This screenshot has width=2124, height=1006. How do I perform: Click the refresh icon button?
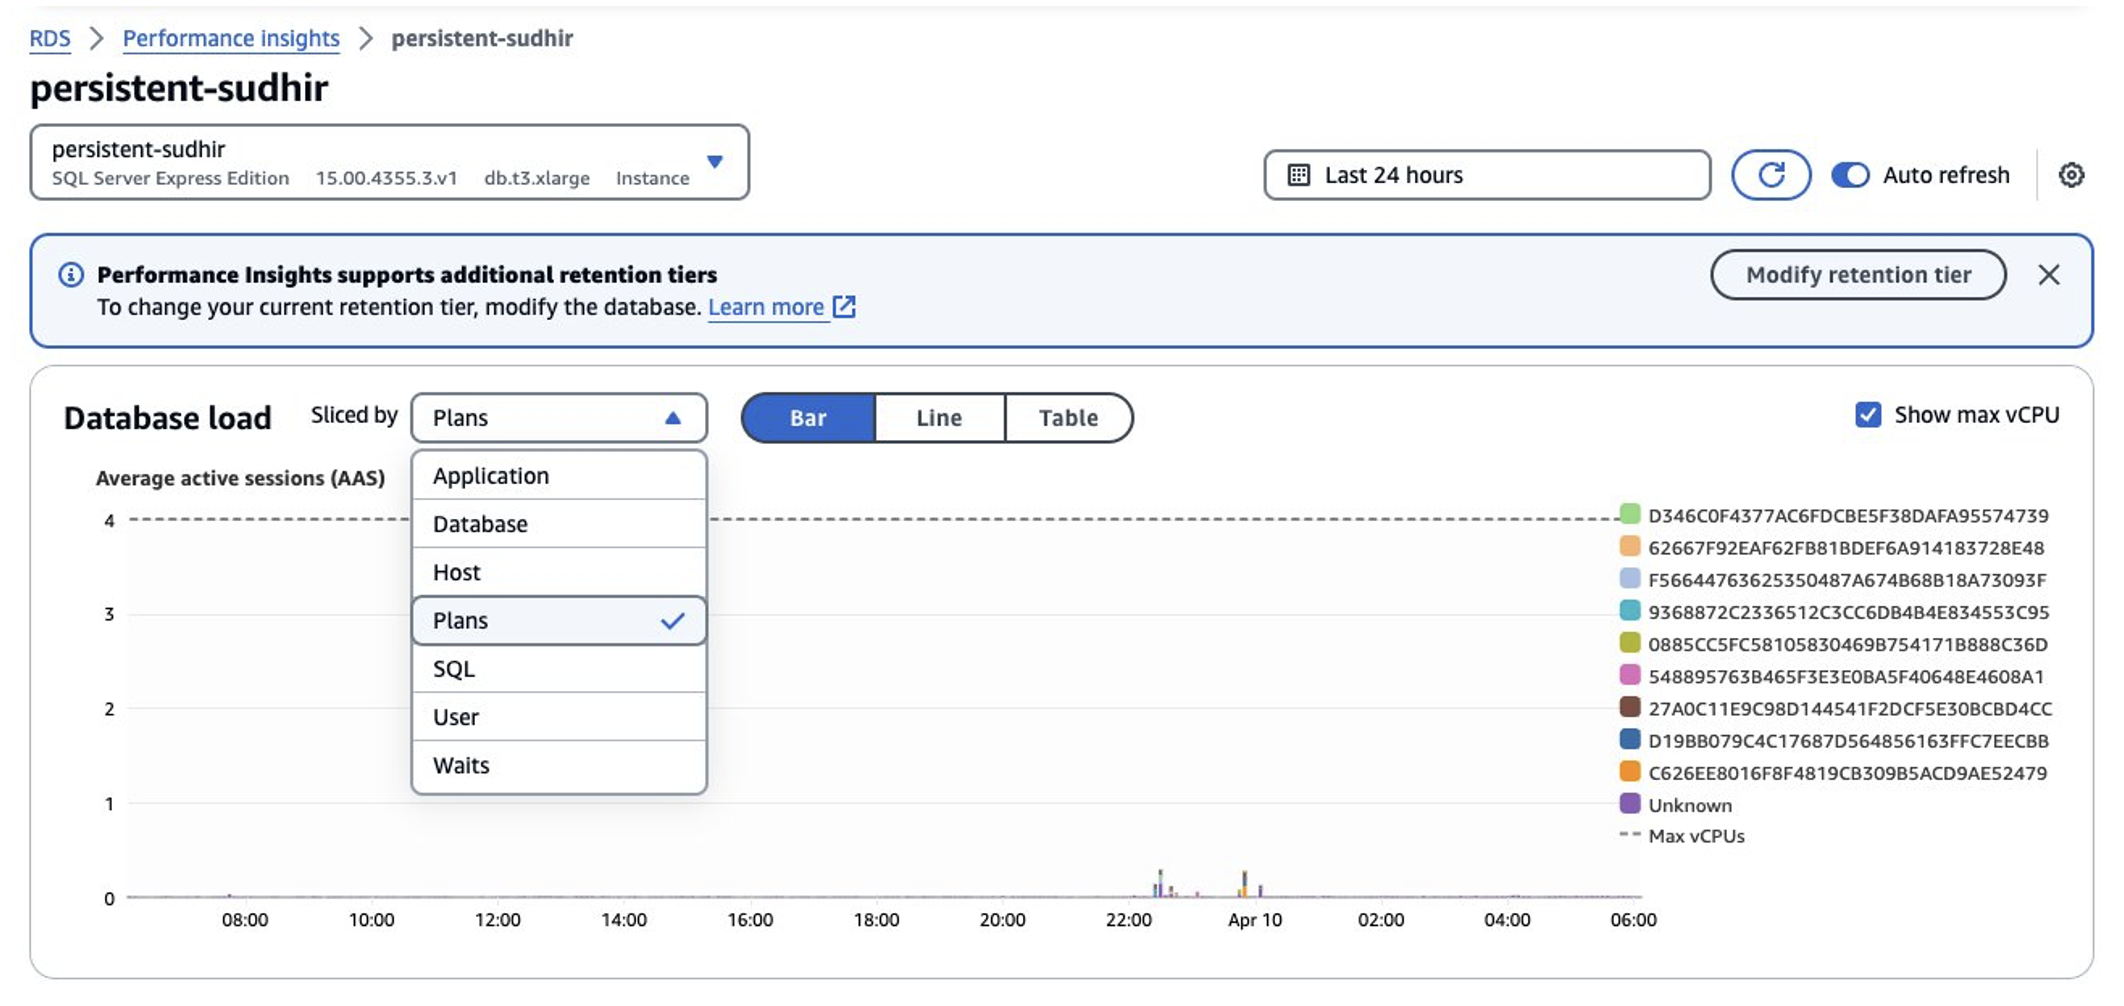click(x=1770, y=175)
